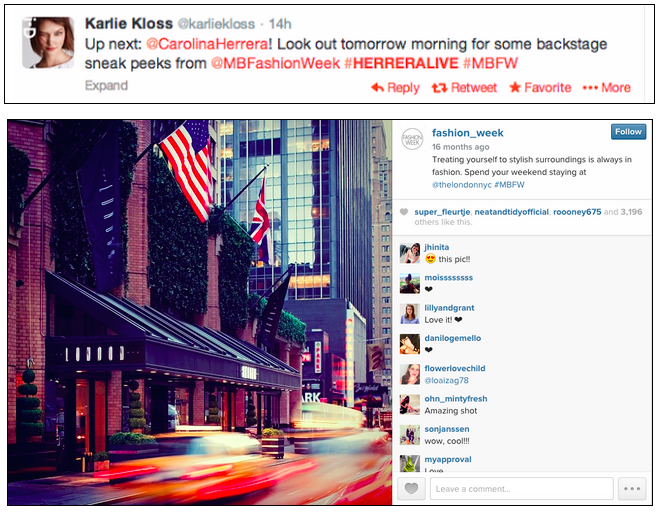660x512 pixels.
Task: Open roooney675 liker profile
Action: (577, 212)
